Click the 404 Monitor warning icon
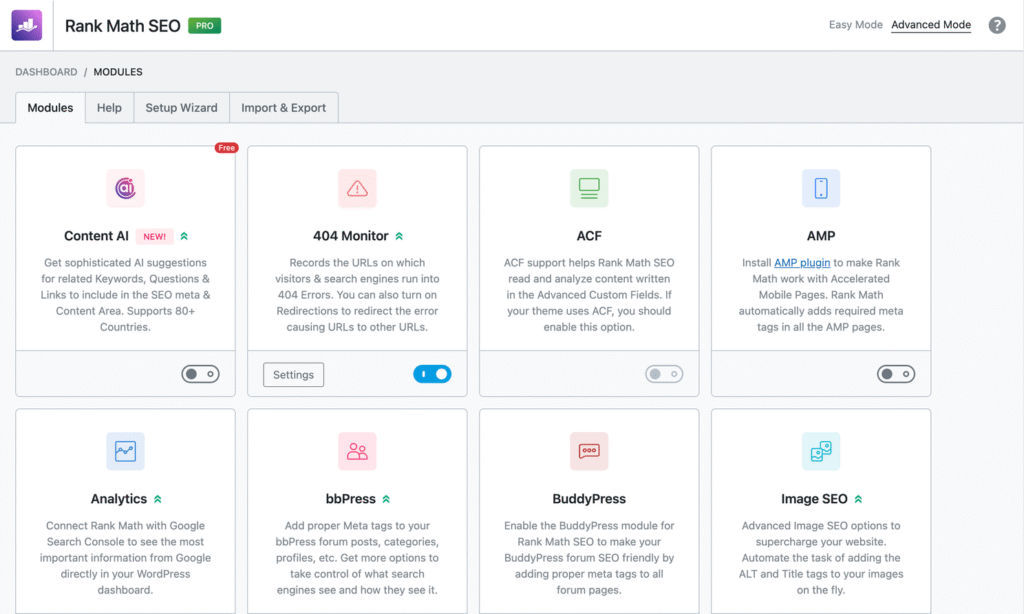The width and height of the screenshot is (1024, 614). [x=357, y=187]
